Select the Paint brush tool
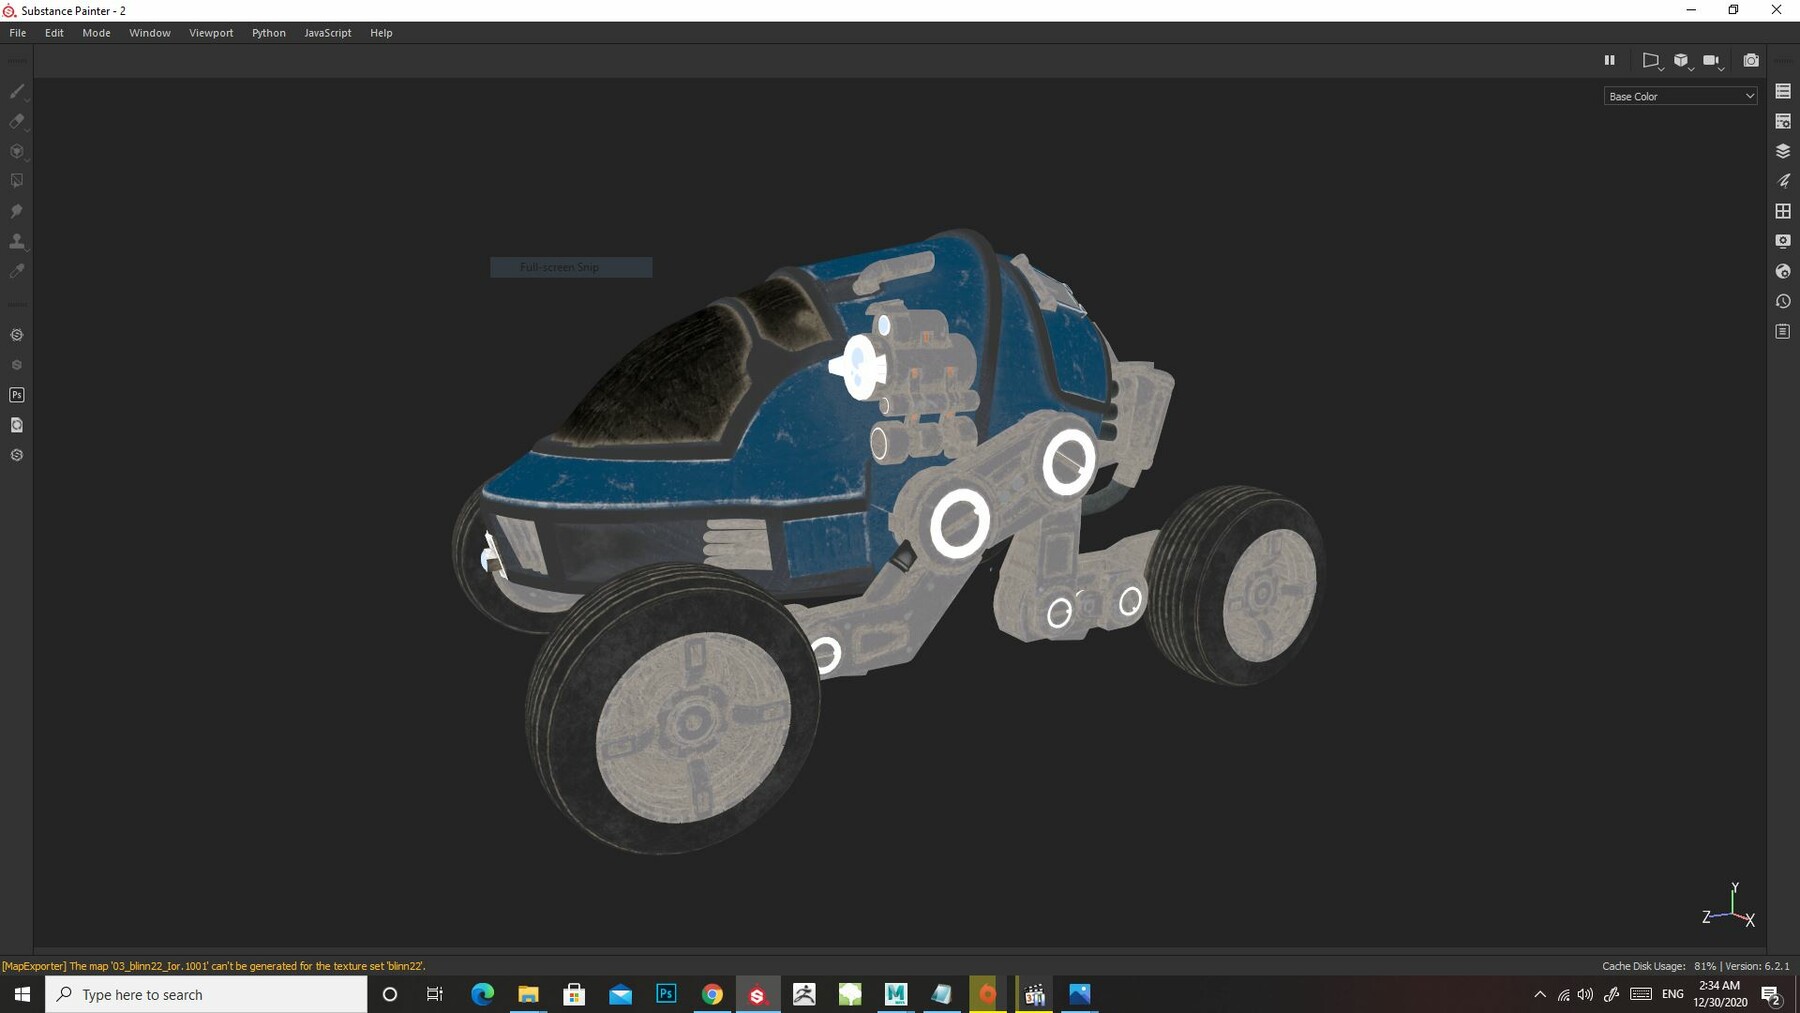This screenshot has height=1013, width=1800. [16, 92]
